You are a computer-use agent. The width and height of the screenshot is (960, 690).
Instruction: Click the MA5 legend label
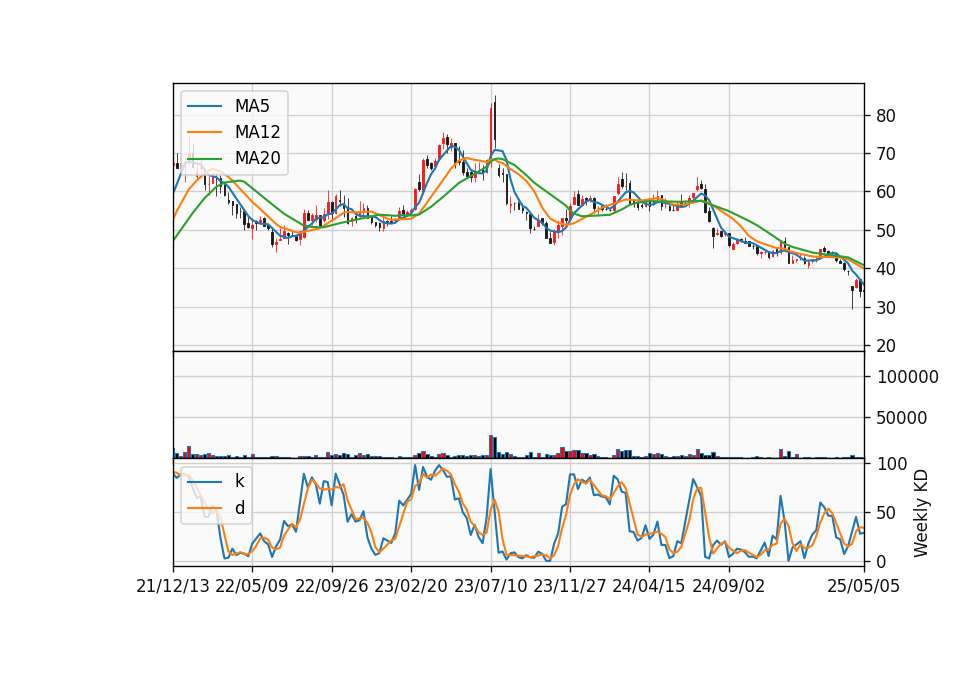[x=252, y=106]
